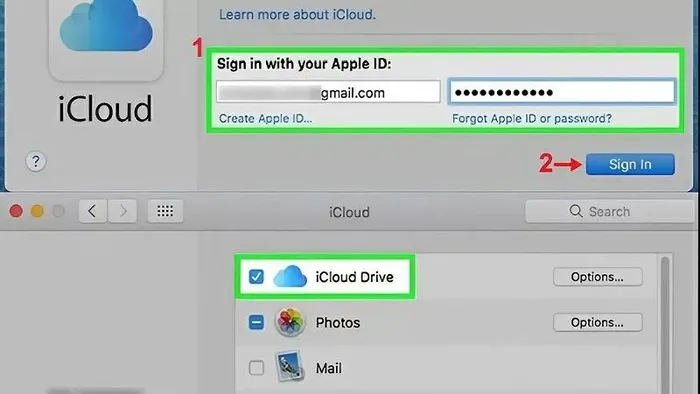700x394 pixels.
Task: Click the Search field in toolbar
Action: click(609, 211)
